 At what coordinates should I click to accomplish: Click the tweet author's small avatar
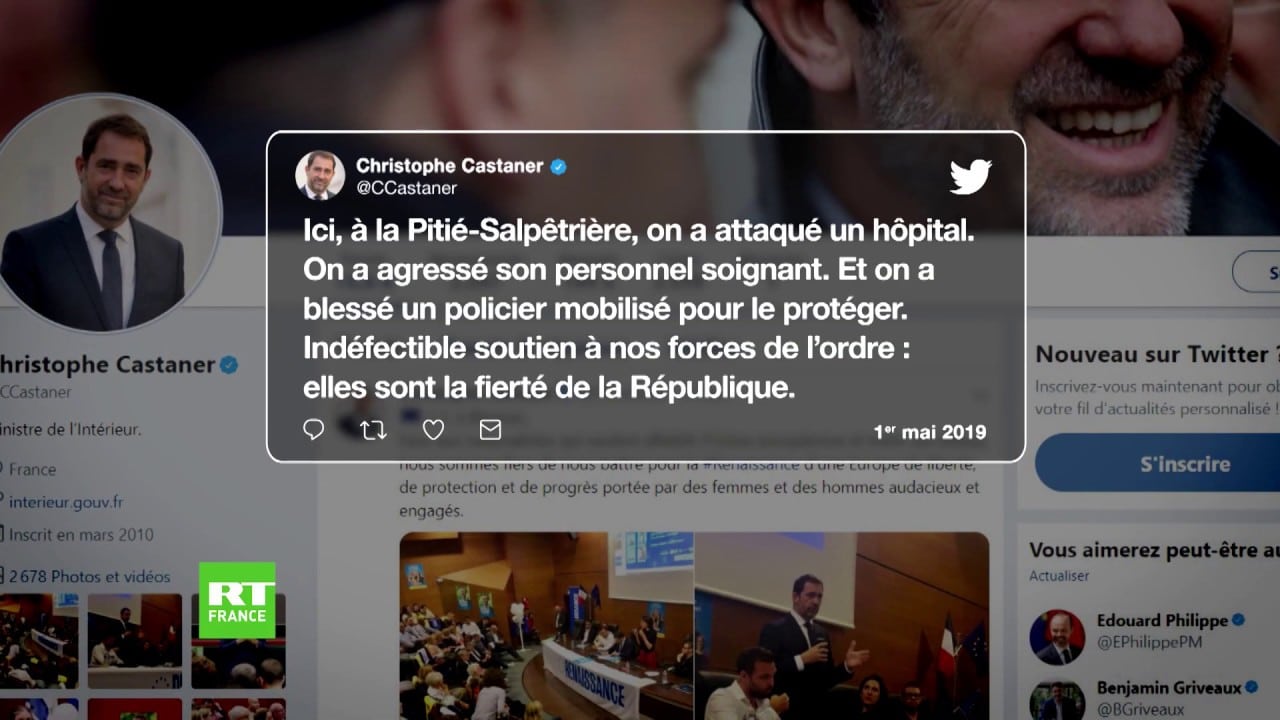(320, 176)
